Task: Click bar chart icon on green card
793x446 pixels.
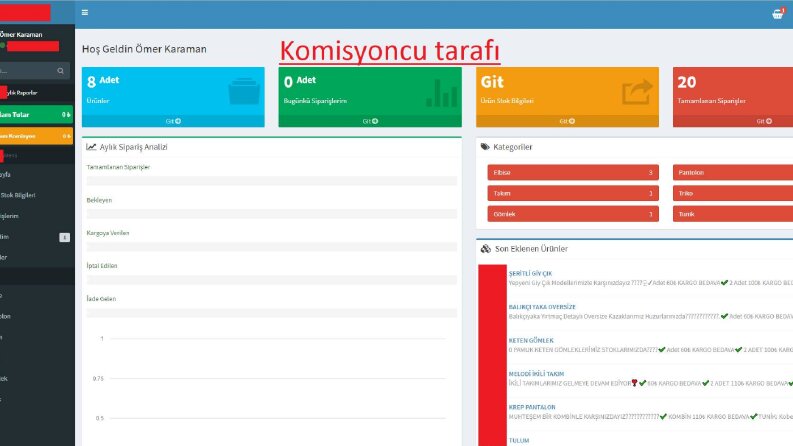Action: click(441, 92)
